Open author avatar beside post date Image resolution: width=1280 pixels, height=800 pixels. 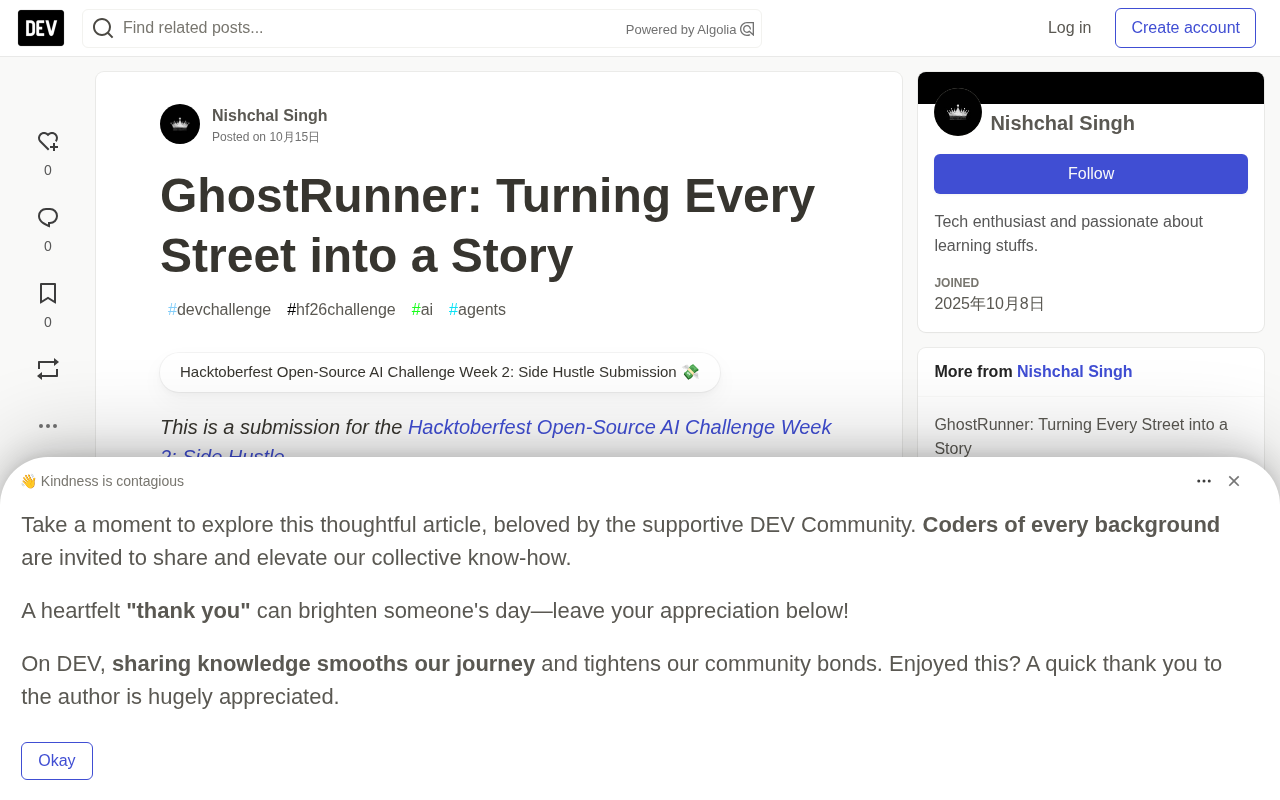[180, 124]
